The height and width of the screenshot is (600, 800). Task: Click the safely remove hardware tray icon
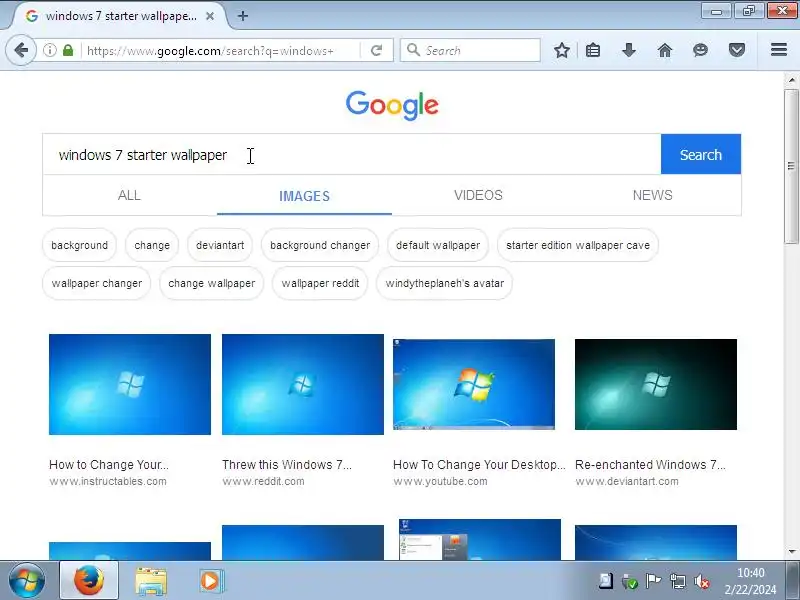click(630, 581)
